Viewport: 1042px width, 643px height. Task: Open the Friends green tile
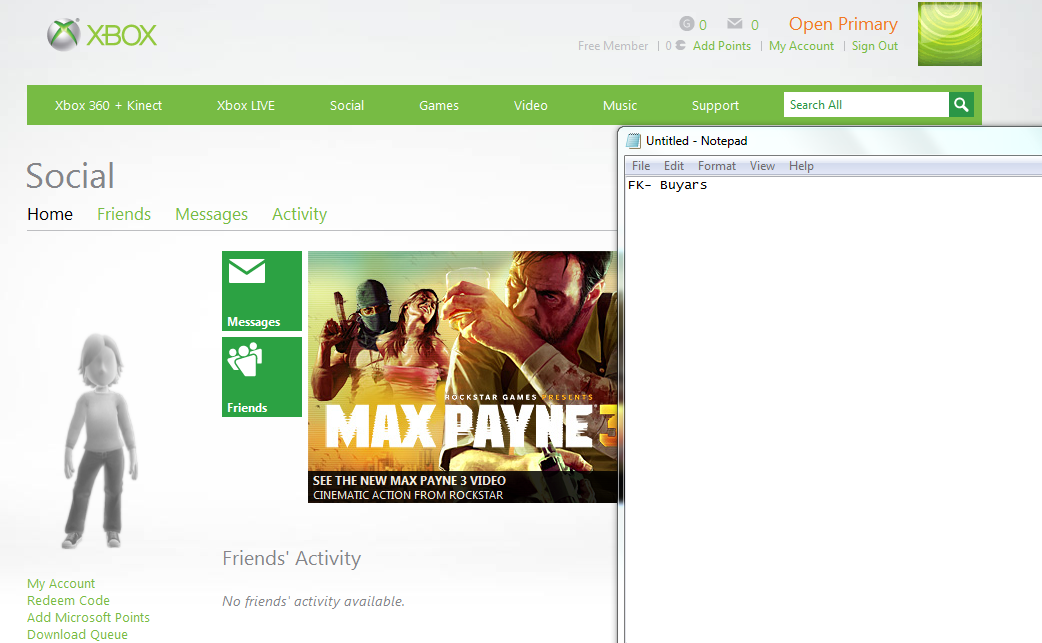click(x=262, y=377)
